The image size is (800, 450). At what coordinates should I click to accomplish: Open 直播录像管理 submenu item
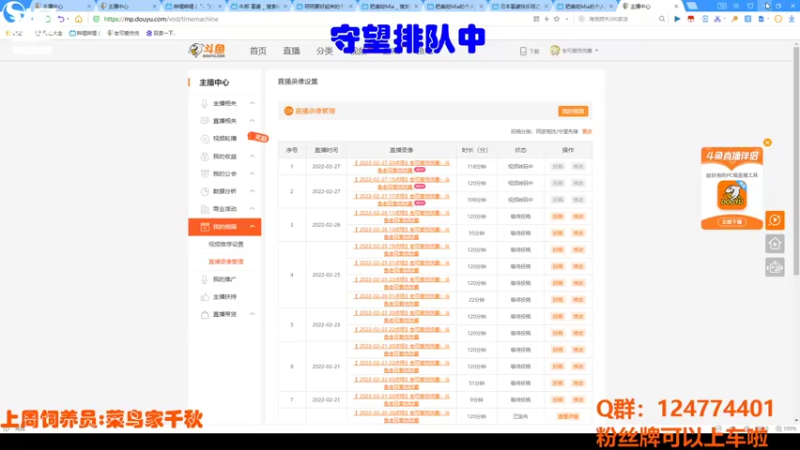(226, 262)
